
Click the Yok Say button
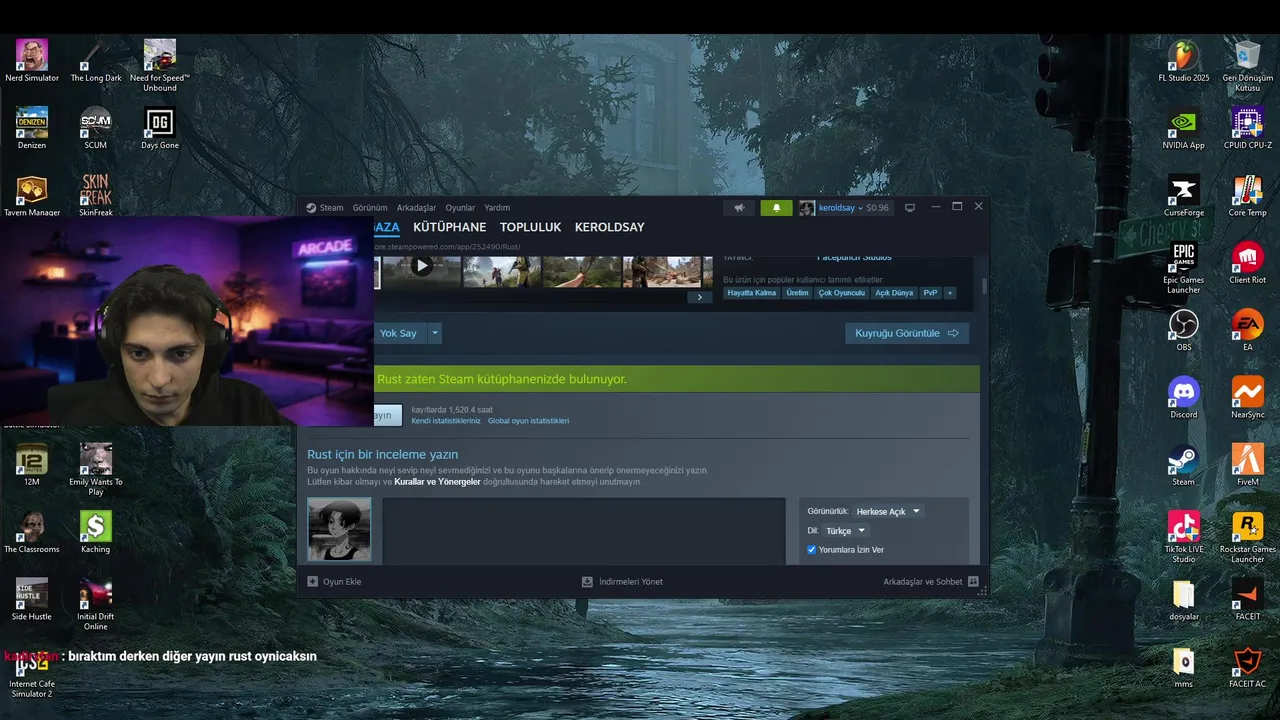(x=399, y=333)
